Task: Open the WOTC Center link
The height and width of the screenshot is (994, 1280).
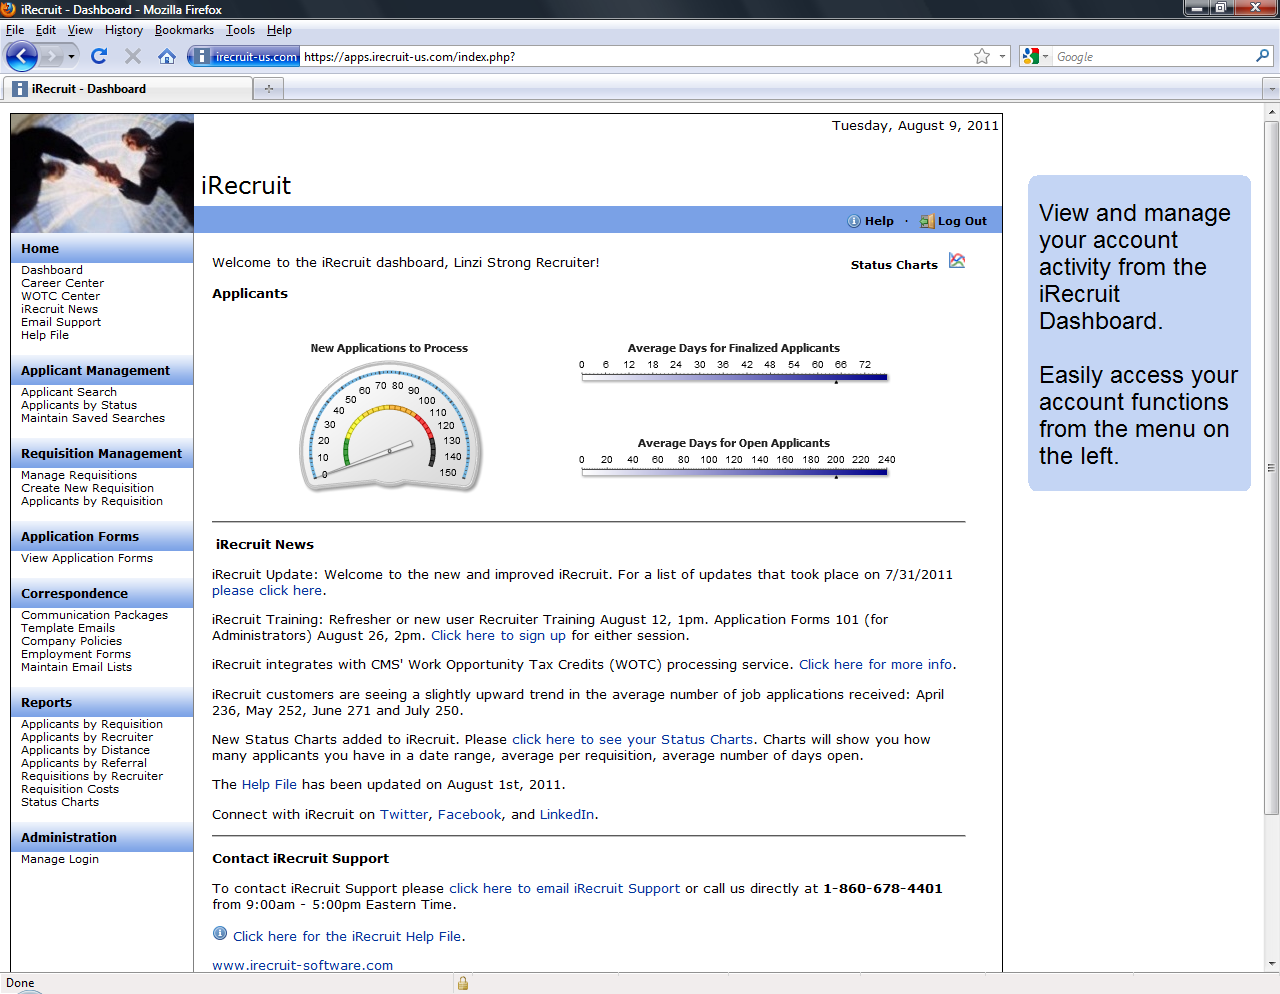Action: tap(60, 296)
